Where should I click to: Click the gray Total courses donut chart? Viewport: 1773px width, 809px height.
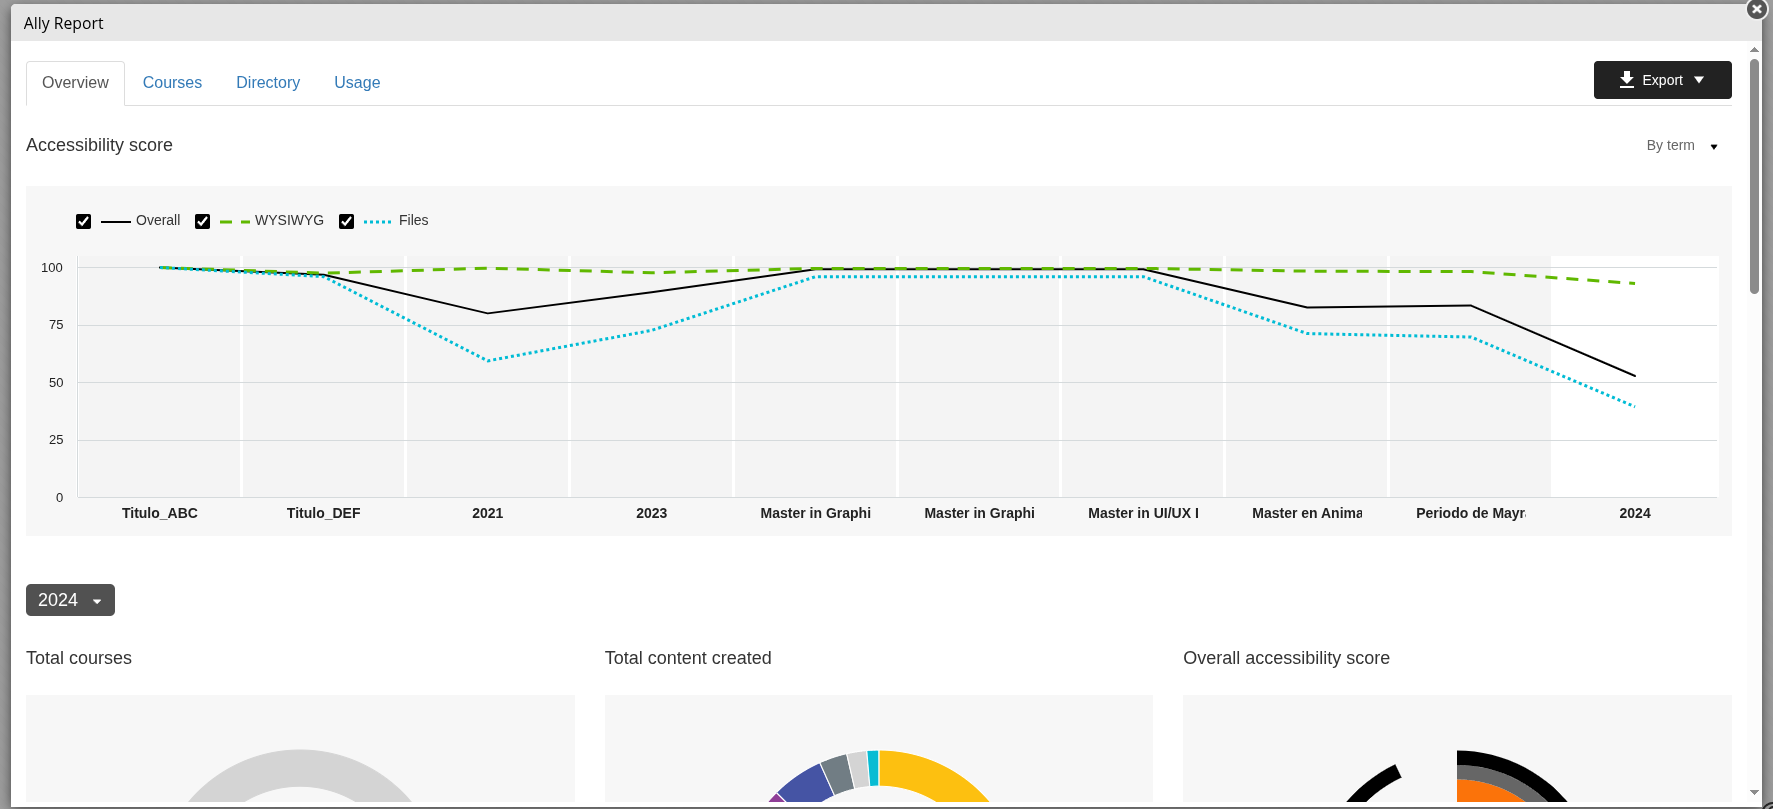pyautogui.click(x=300, y=770)
